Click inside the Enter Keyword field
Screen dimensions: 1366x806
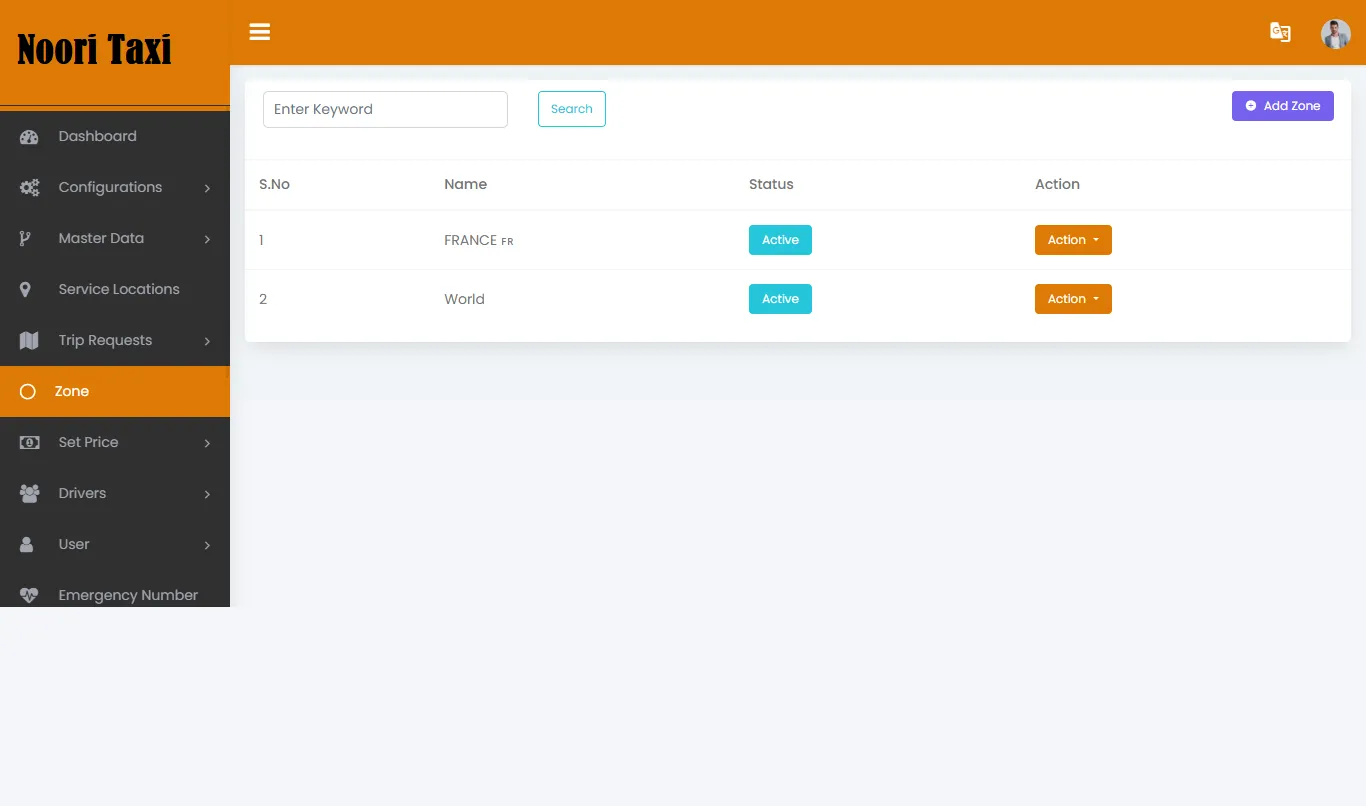tap(385, 109)
